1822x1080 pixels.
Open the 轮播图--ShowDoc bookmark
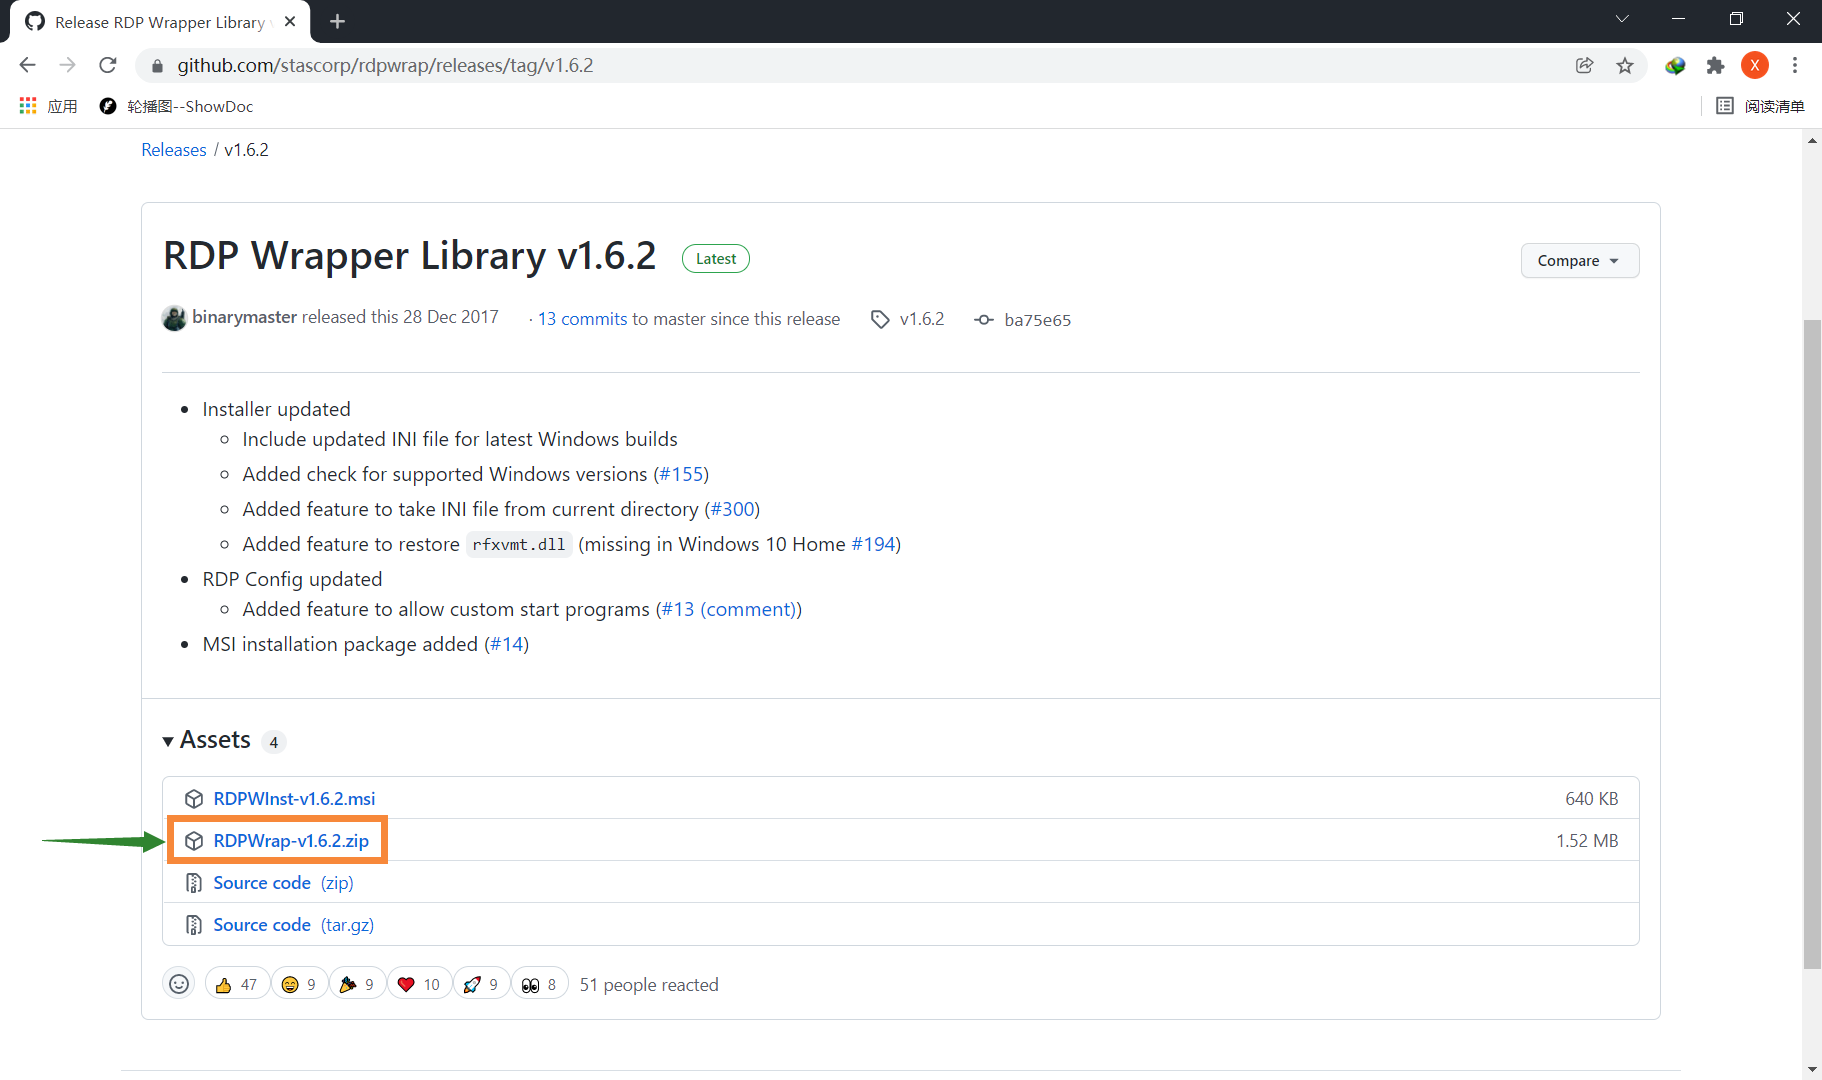point(176,106)
